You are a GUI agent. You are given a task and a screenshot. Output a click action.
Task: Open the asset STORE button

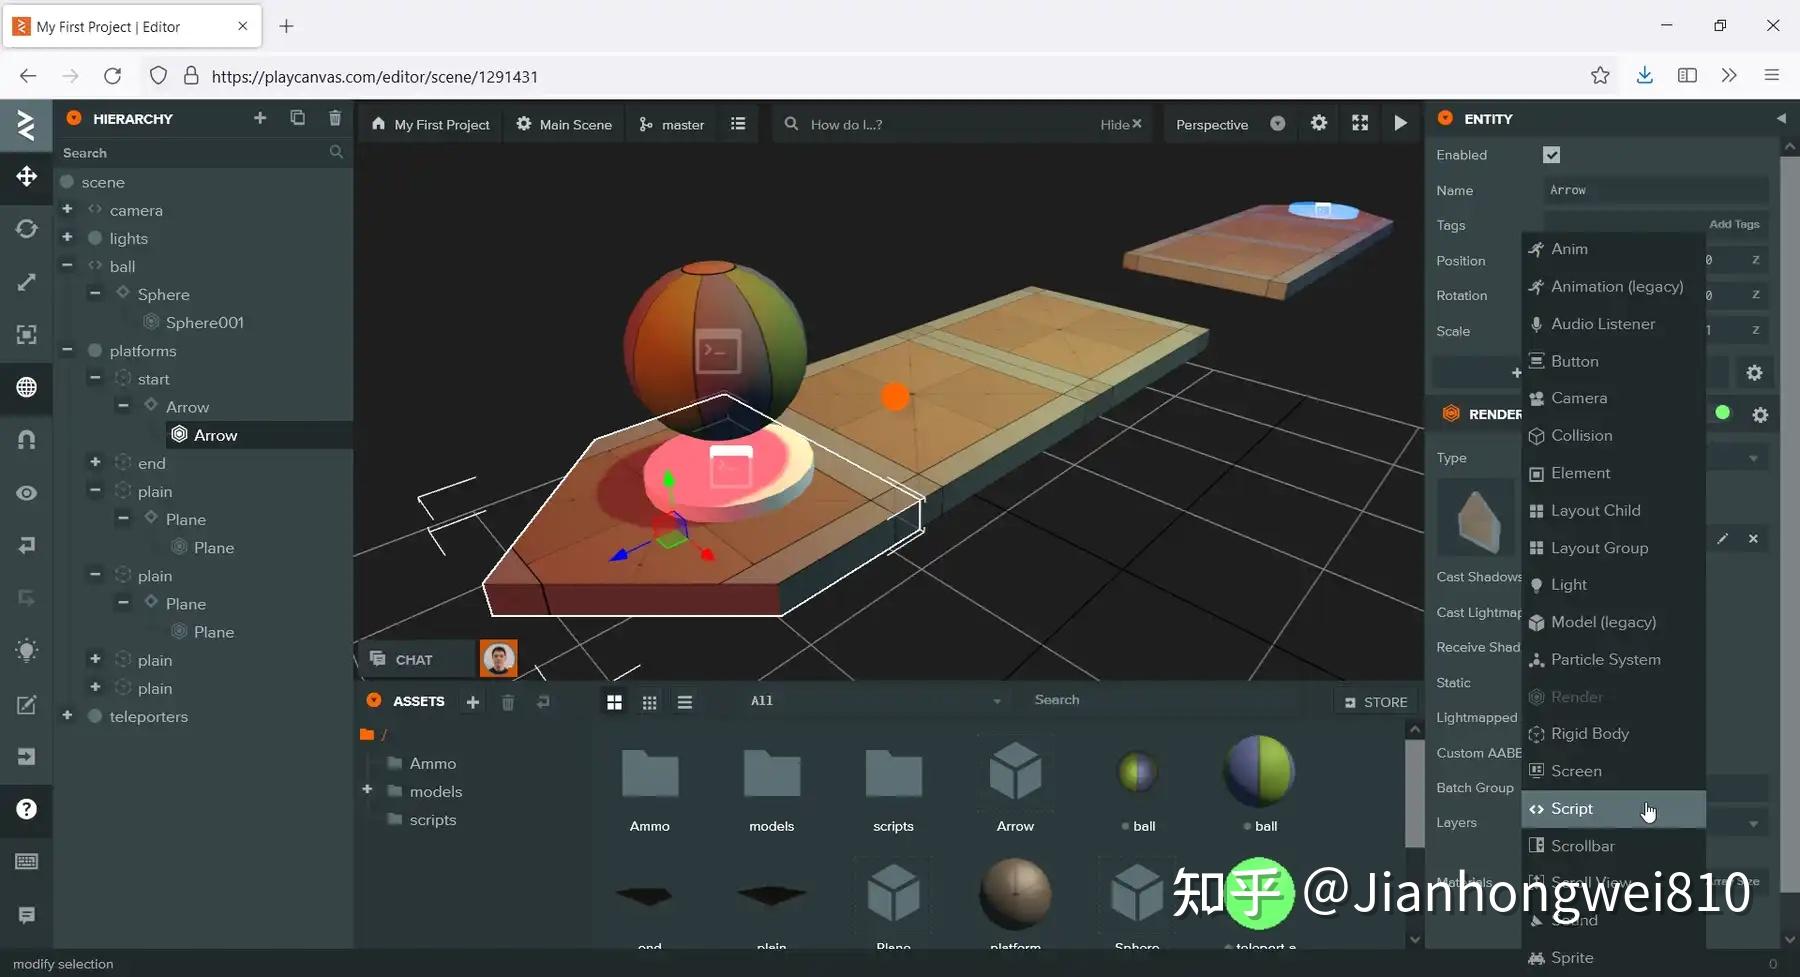pos(1376,702)
